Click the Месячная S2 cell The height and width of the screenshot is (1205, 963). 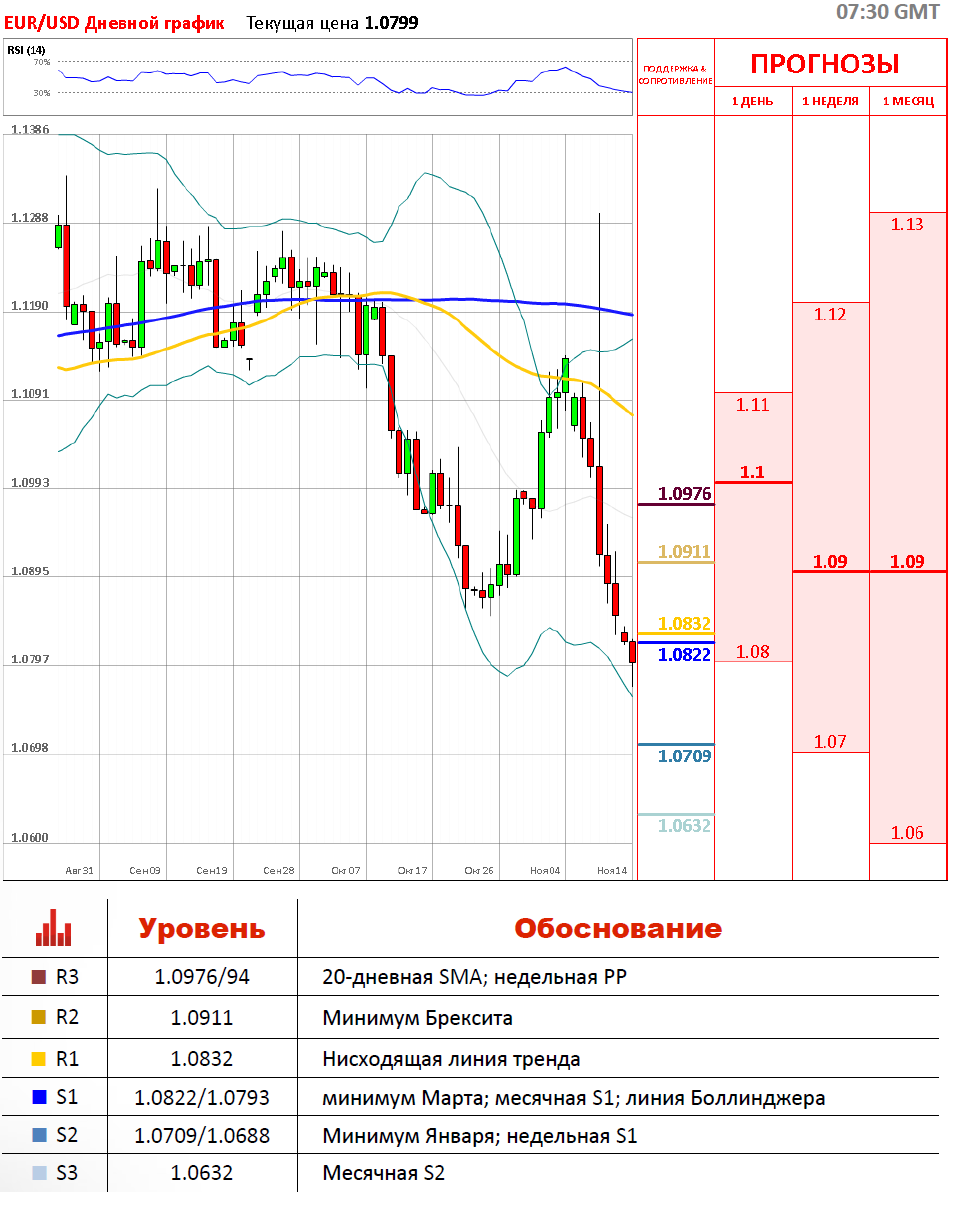[383, 1172]
